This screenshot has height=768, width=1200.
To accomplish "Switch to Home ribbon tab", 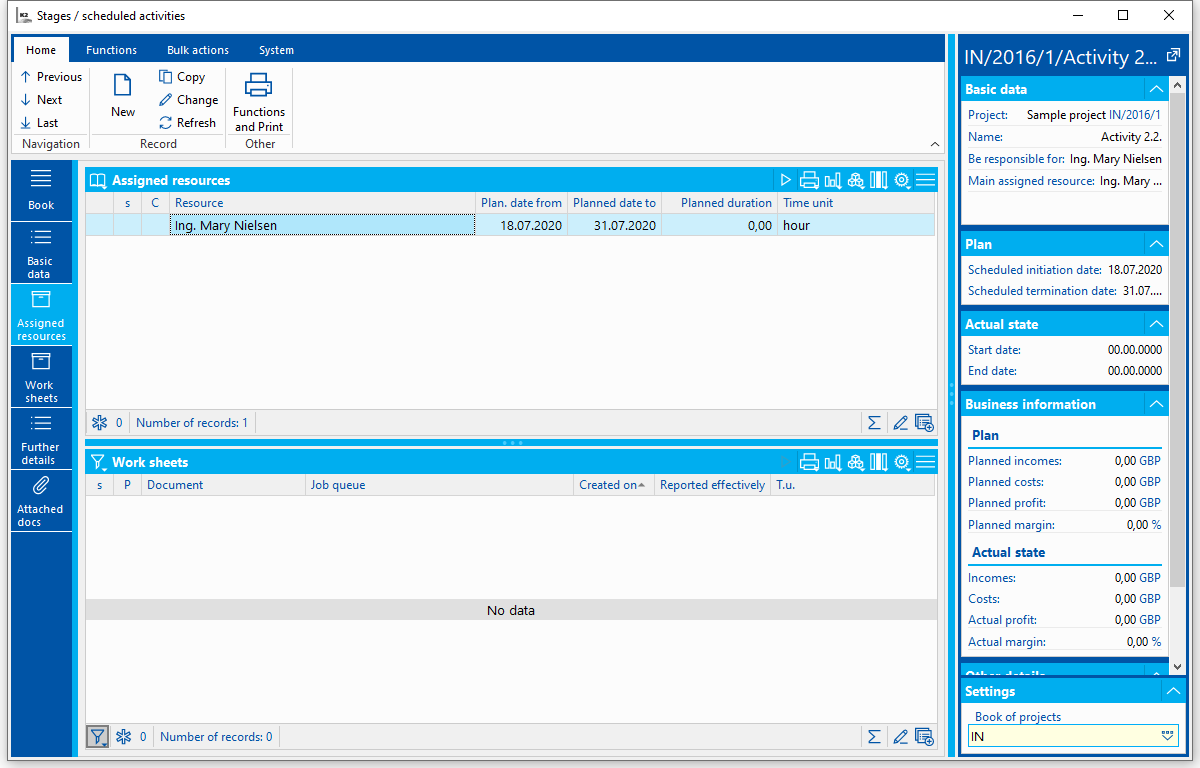I will point(41,50).
